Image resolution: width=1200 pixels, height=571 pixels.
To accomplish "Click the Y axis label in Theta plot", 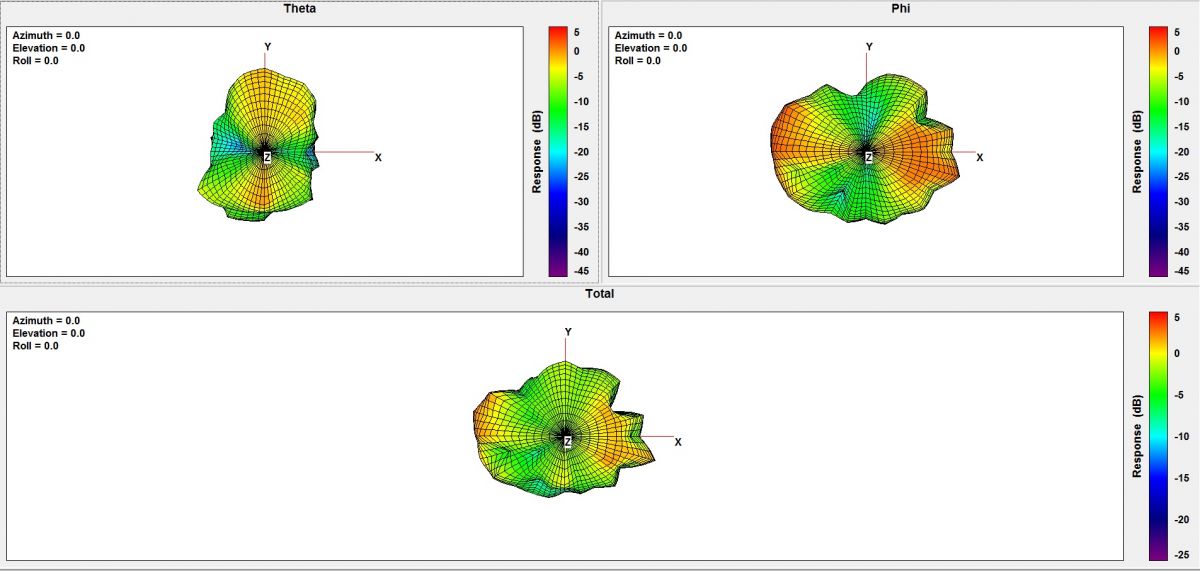I will 268,47.
